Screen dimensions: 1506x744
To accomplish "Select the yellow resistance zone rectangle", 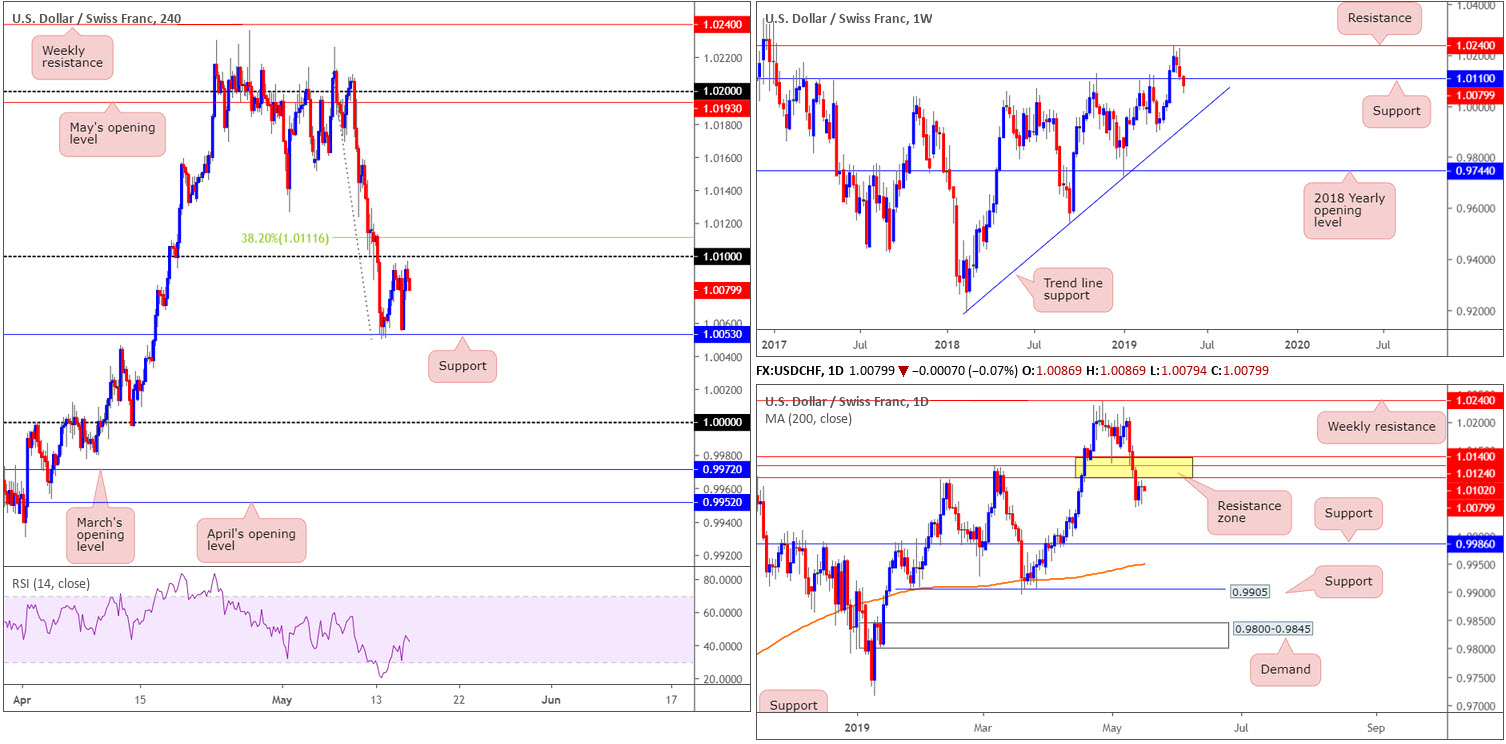I will point(1133,467).
